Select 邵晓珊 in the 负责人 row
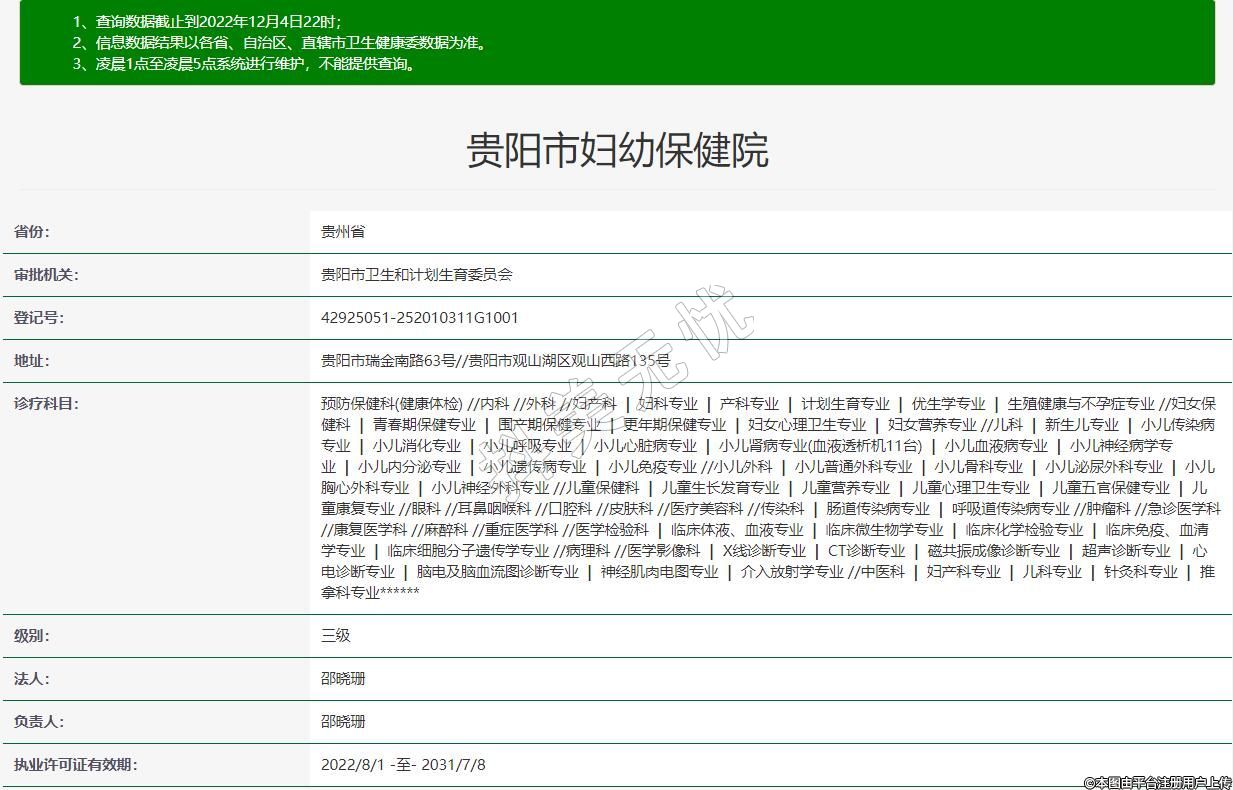The width and height of the screenshot is (1233, 790). (x=343, y=722)
